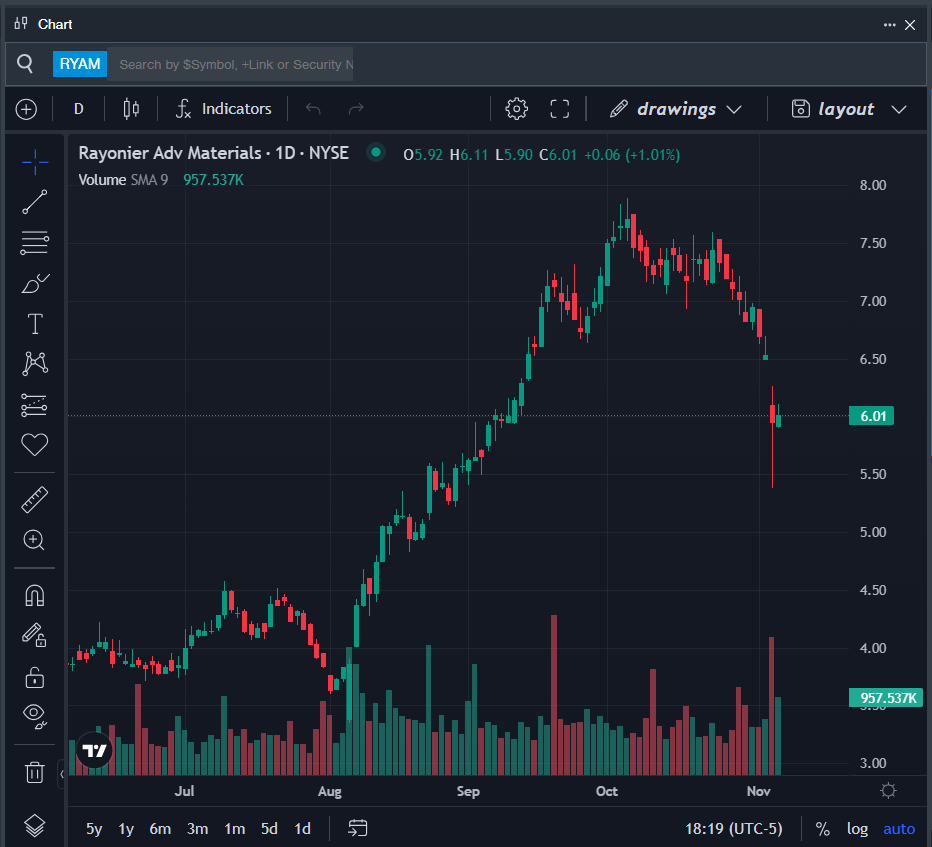Select the trend line drawing tool
This screenshot has width=932, height=847.
pos(35,202)
